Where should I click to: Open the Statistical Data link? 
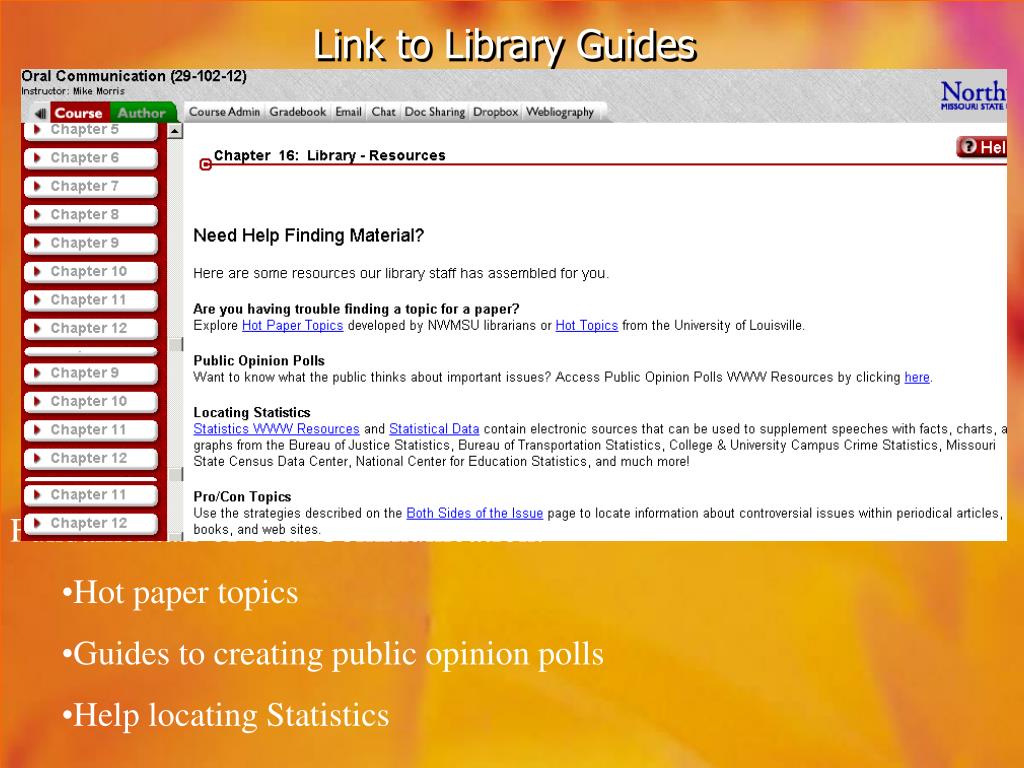(434, 429)
